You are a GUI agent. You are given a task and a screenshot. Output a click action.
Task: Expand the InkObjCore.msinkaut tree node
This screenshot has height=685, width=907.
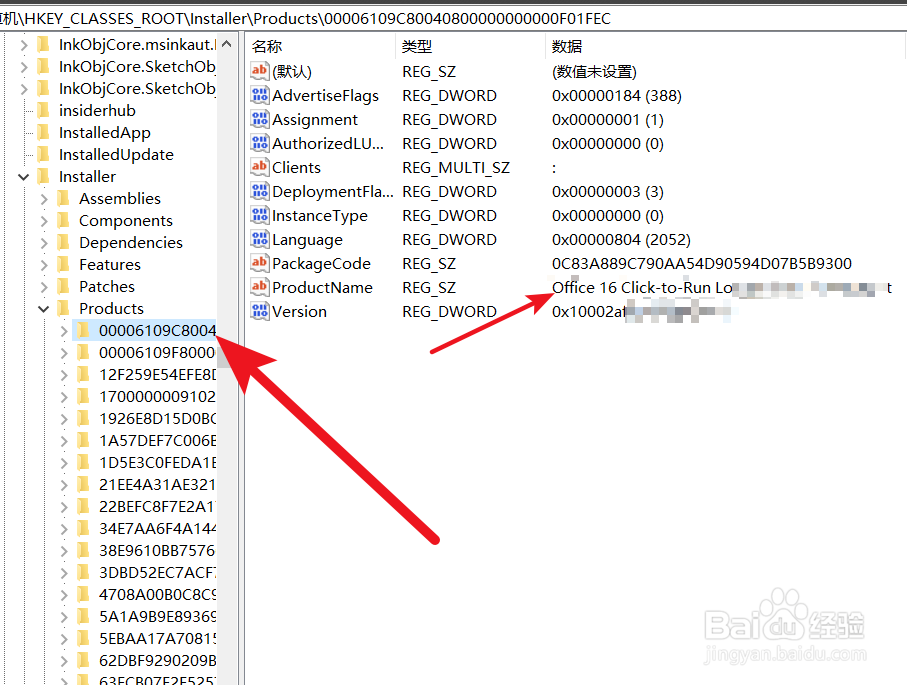[24, 45]
